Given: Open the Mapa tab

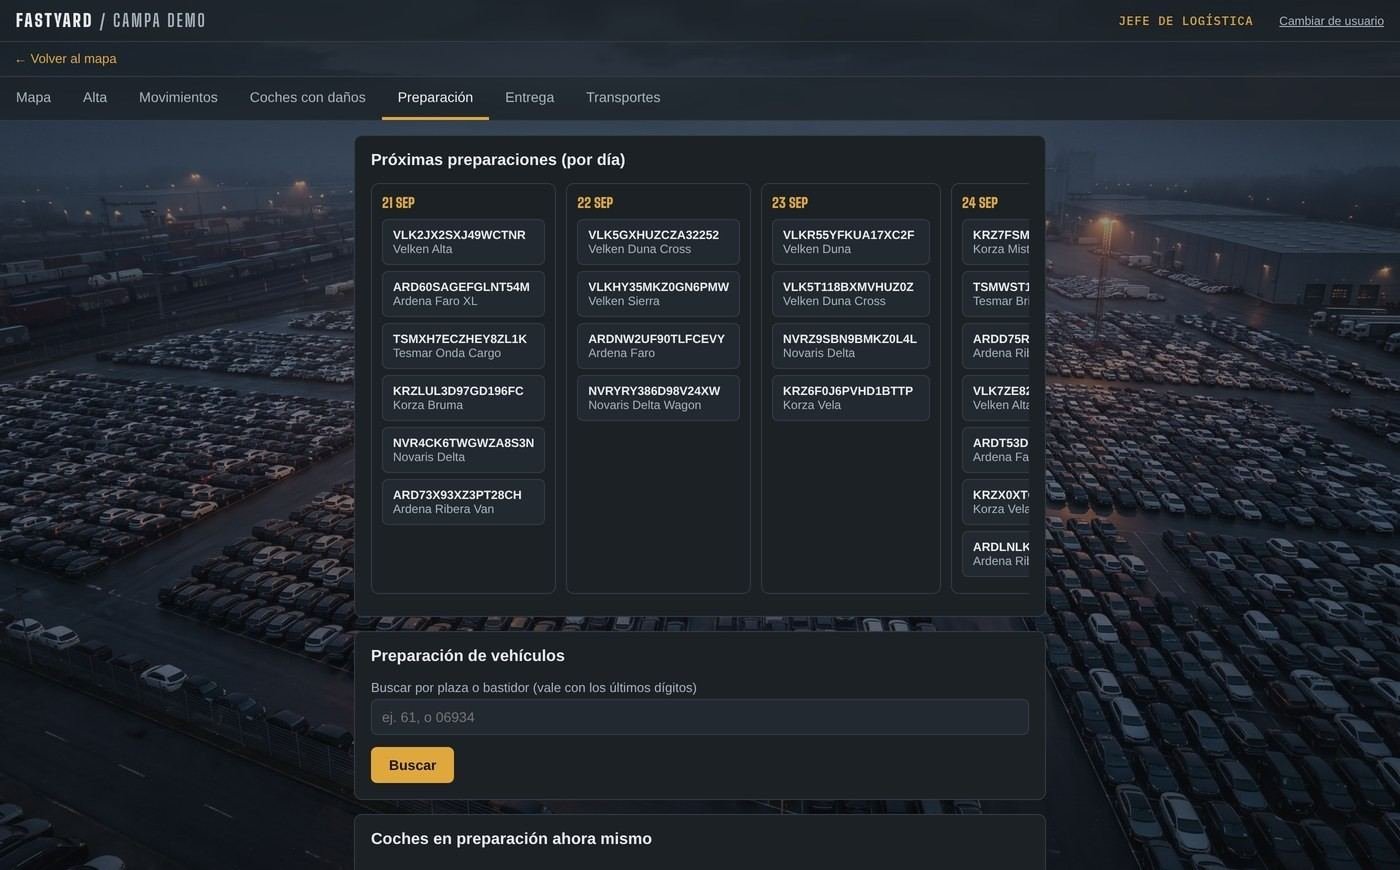Looking at the screenshot, I should [33, 98].
